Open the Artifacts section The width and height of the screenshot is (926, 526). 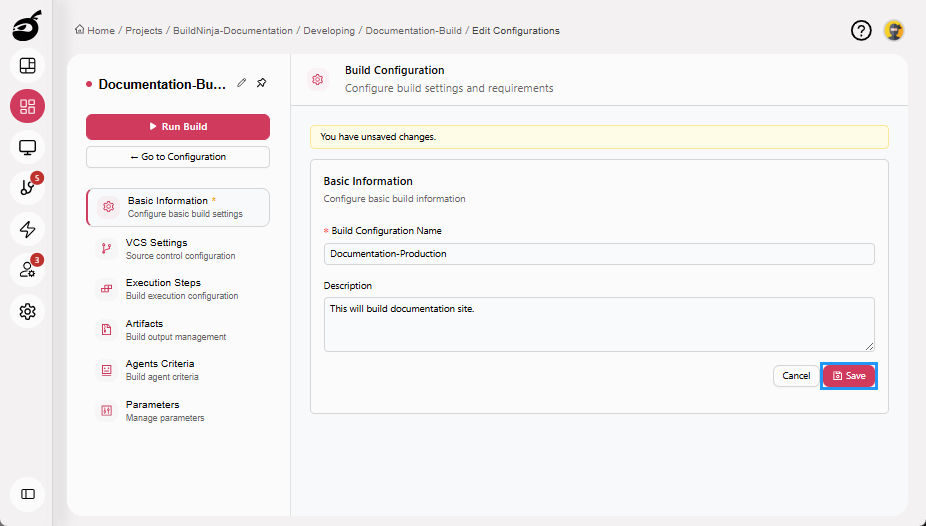pyautogui.click(x=178, y=329)
